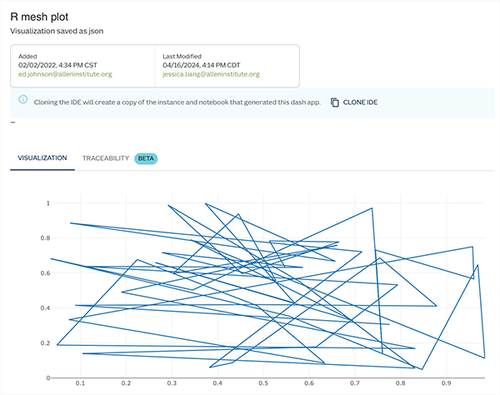Click CLONE IDE button
Image resolution: width=500 pixels, height=395 pixels.
point(354,102)
